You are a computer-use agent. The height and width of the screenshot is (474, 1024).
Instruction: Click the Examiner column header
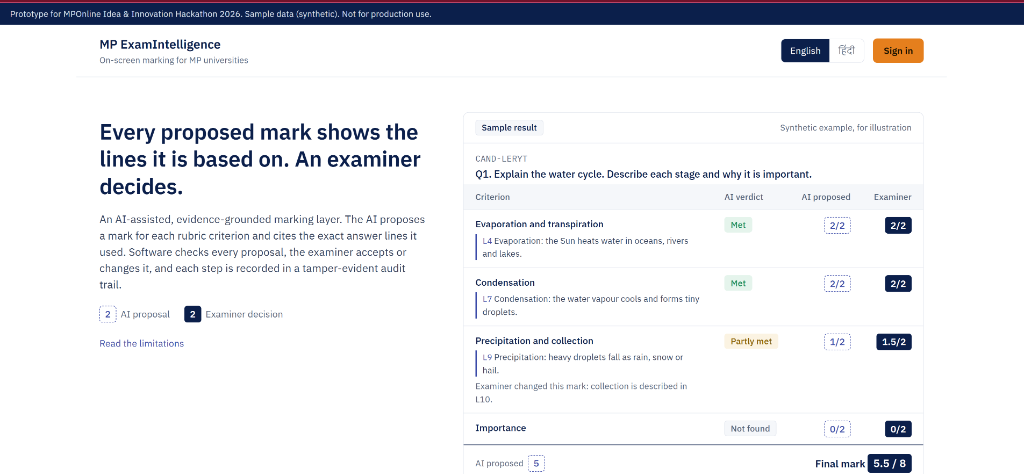click(893, 197)
